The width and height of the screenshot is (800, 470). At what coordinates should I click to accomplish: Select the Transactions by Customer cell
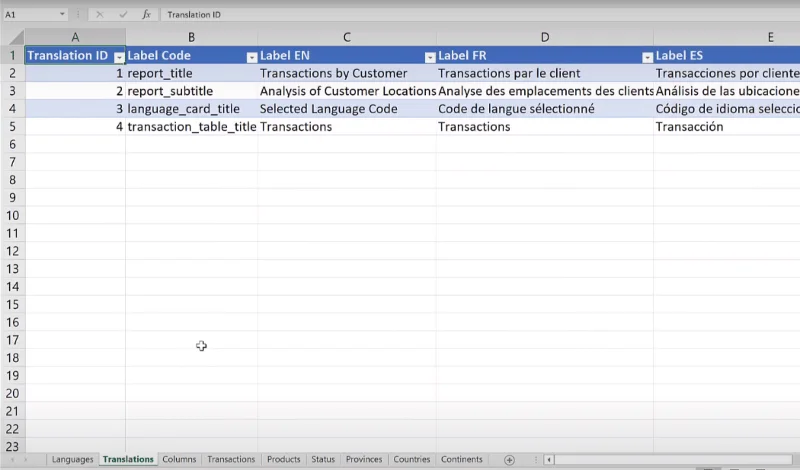coord(347,73)
